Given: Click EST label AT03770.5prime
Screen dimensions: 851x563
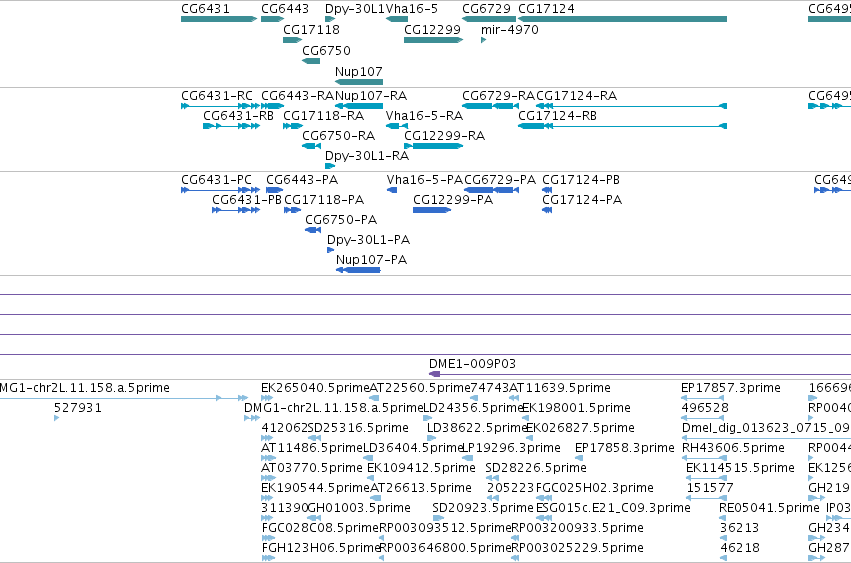Looking at the screenshot, I should click(312, 468).
